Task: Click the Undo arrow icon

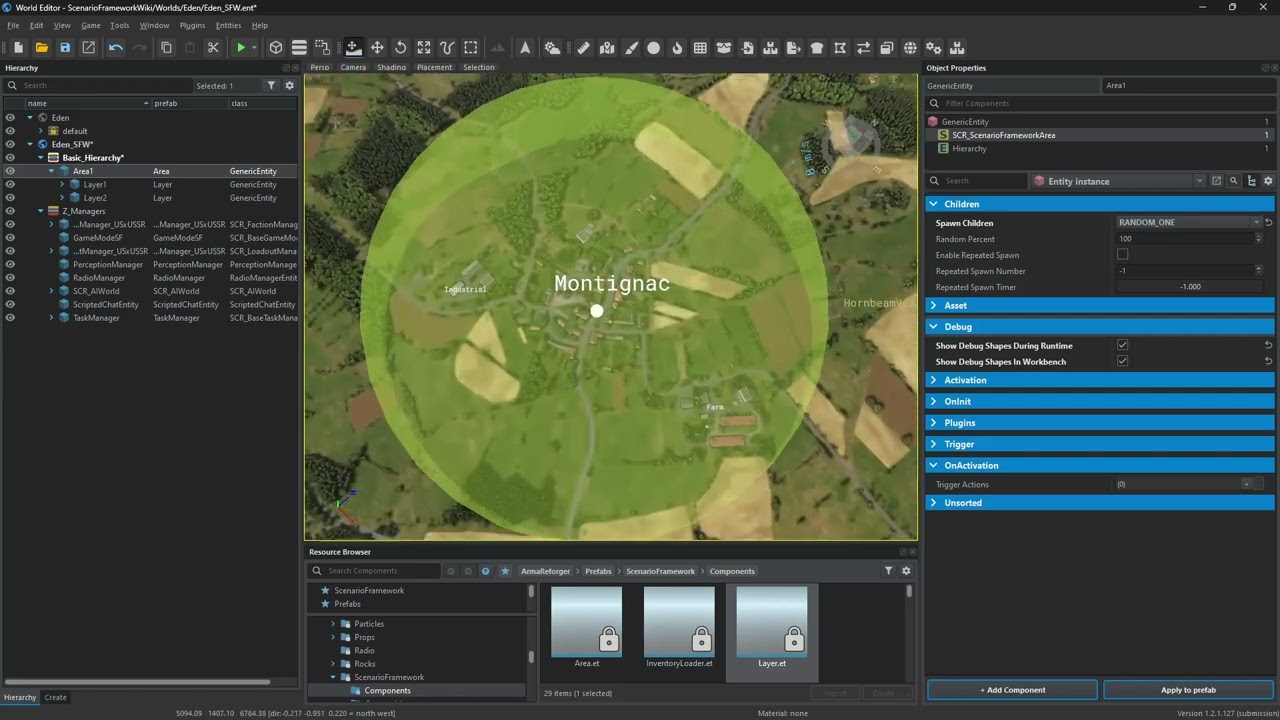Action: click(x=116, y=48)
